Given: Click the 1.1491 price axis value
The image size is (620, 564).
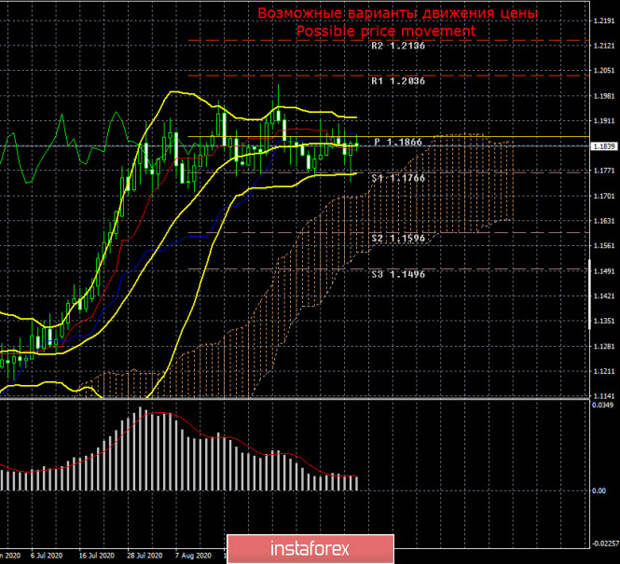Looking at the screenshot, I should [x=604, y=272].
